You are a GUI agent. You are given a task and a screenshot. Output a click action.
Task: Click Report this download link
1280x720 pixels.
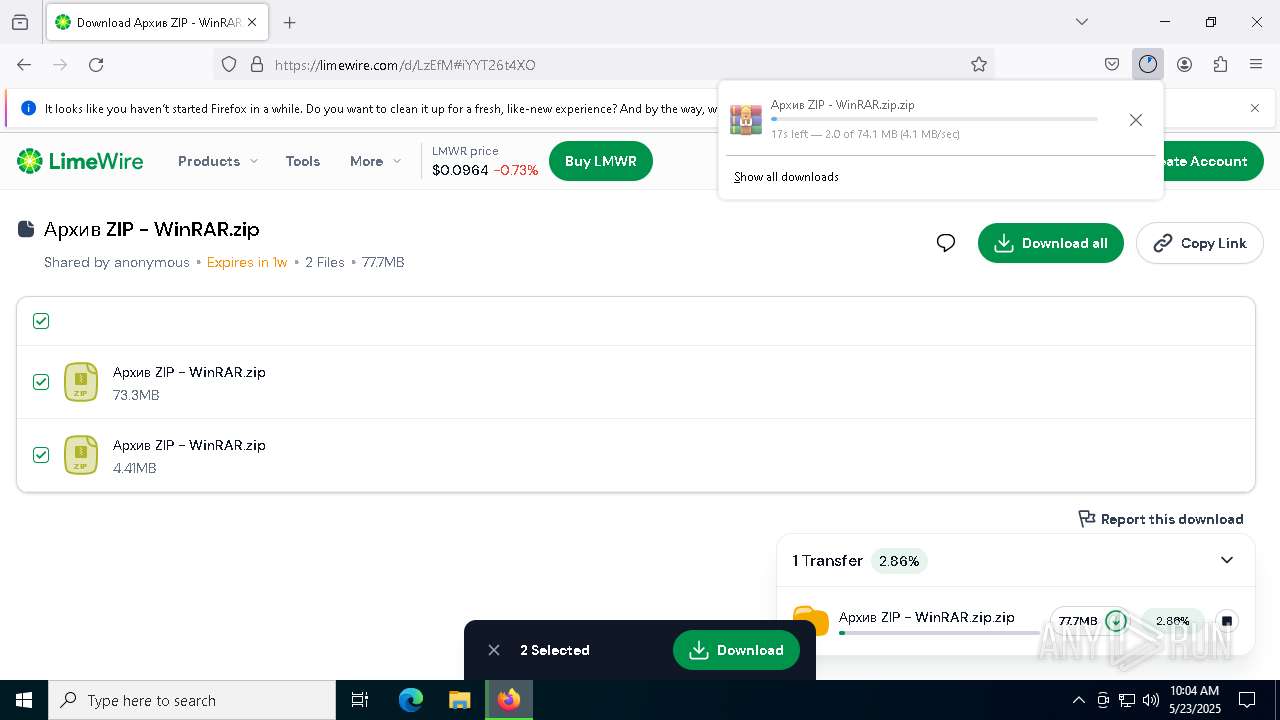click(1161, 519)
